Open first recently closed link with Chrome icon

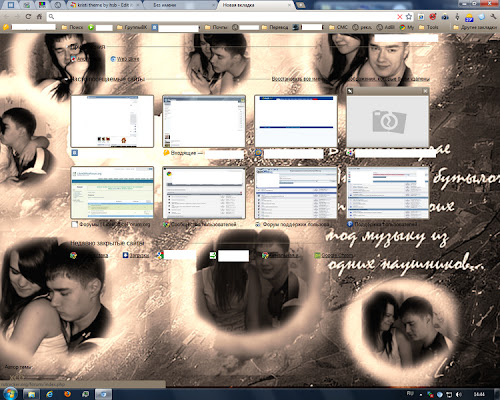(89, 255)
